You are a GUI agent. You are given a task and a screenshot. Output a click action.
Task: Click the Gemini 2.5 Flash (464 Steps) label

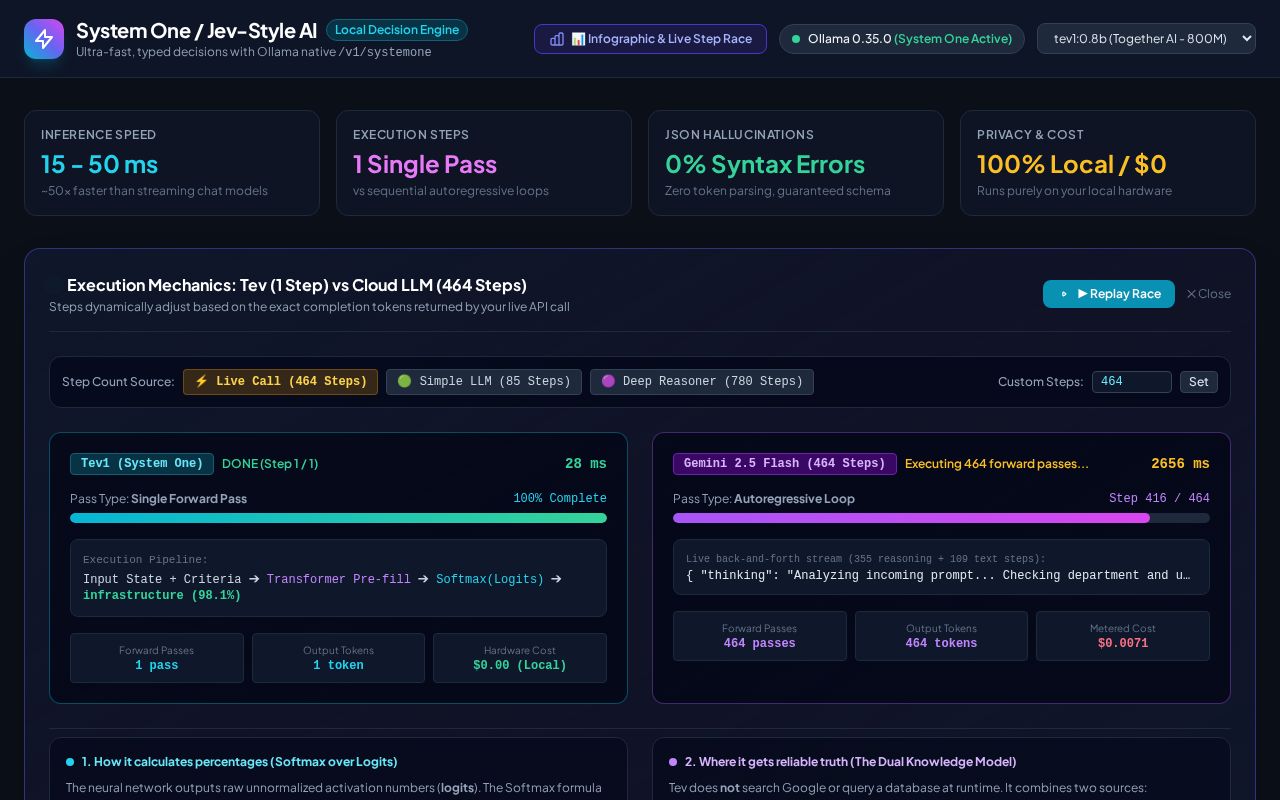785,464
